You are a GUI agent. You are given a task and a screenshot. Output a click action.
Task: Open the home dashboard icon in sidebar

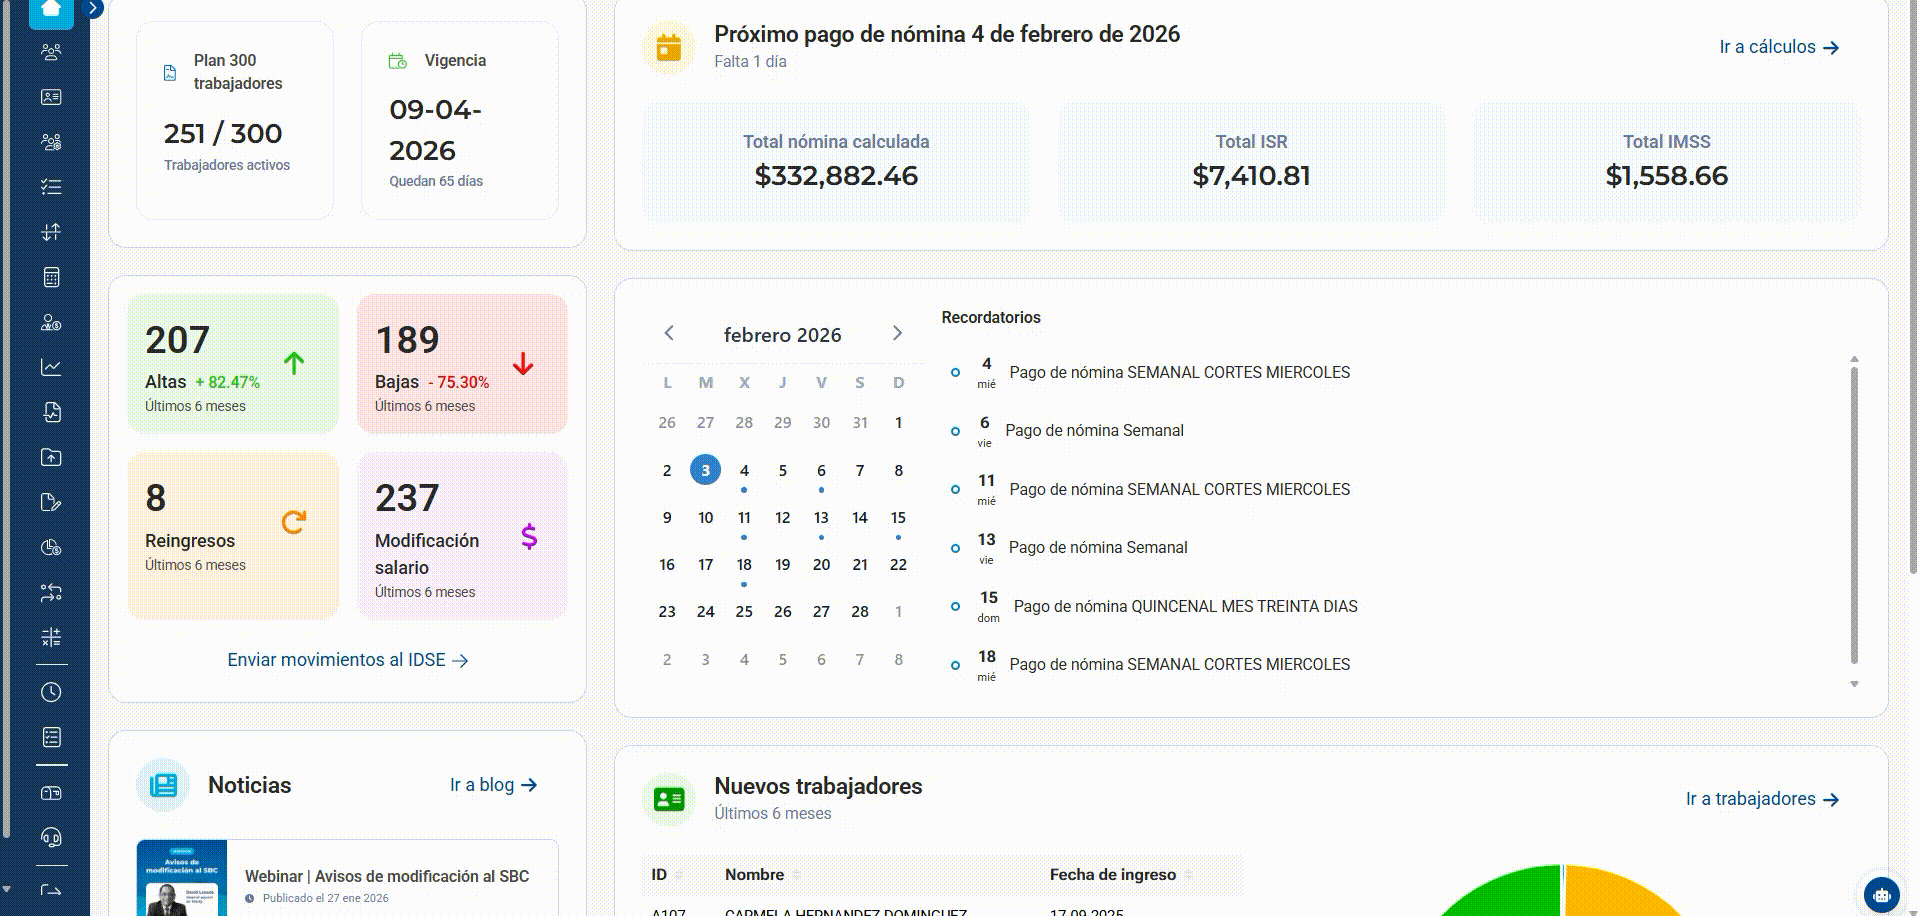coord(51,10)
